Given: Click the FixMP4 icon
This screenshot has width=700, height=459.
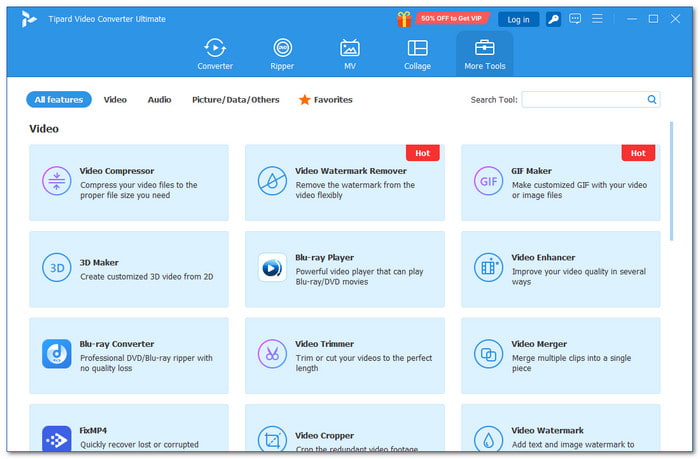Looking at the screenshot, I should point(57,439).
